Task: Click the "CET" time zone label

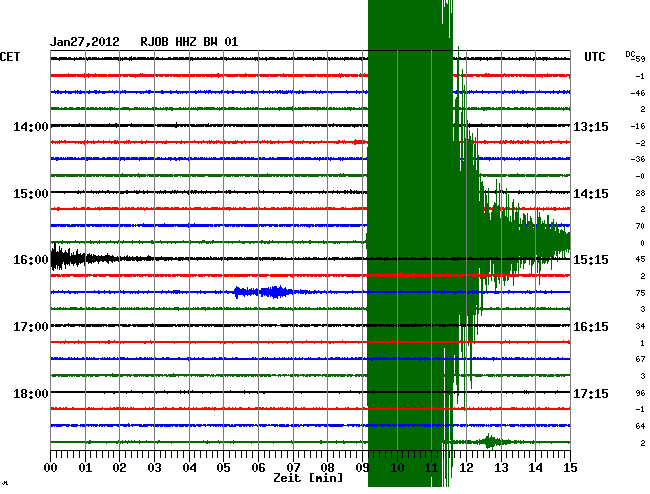Action: pyautogui.click(x=10, y=57)
